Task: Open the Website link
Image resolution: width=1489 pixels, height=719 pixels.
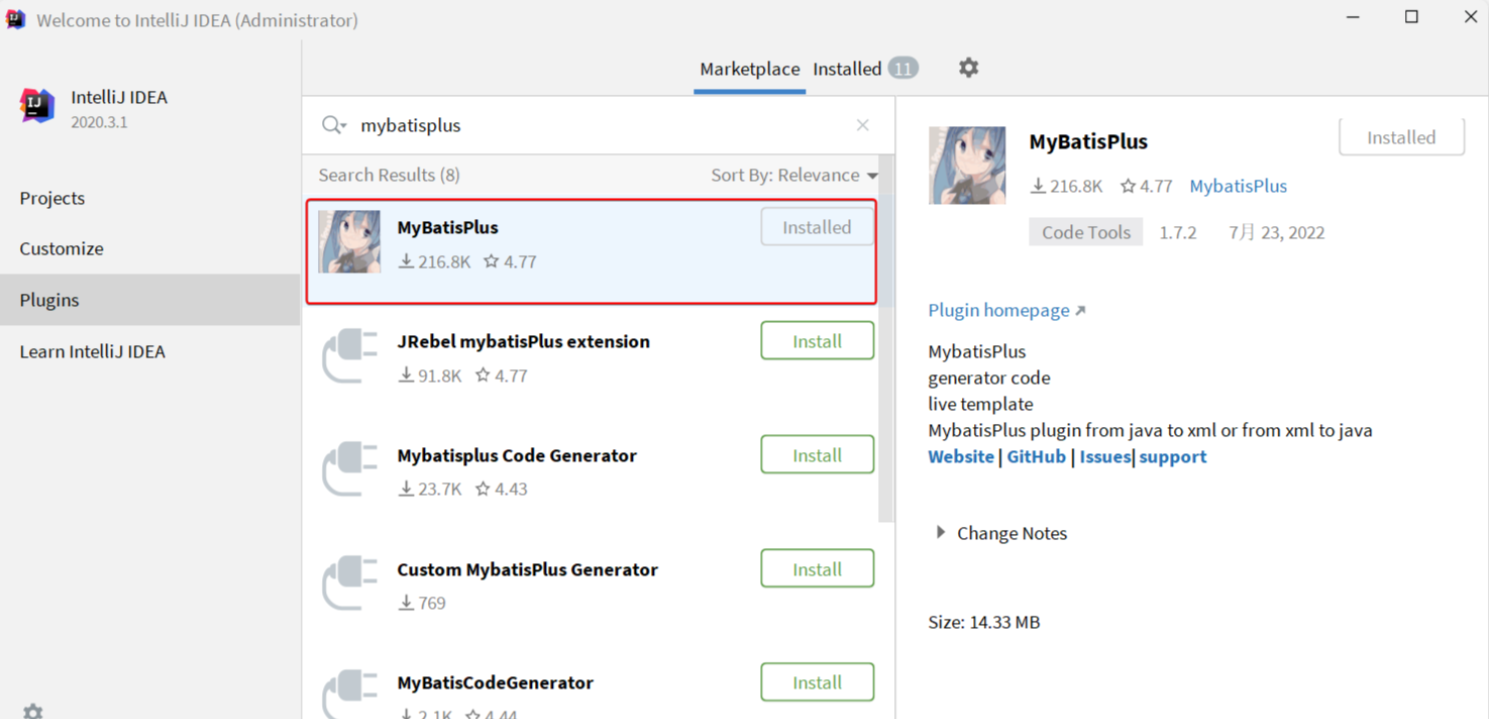Action: [961, 456]
